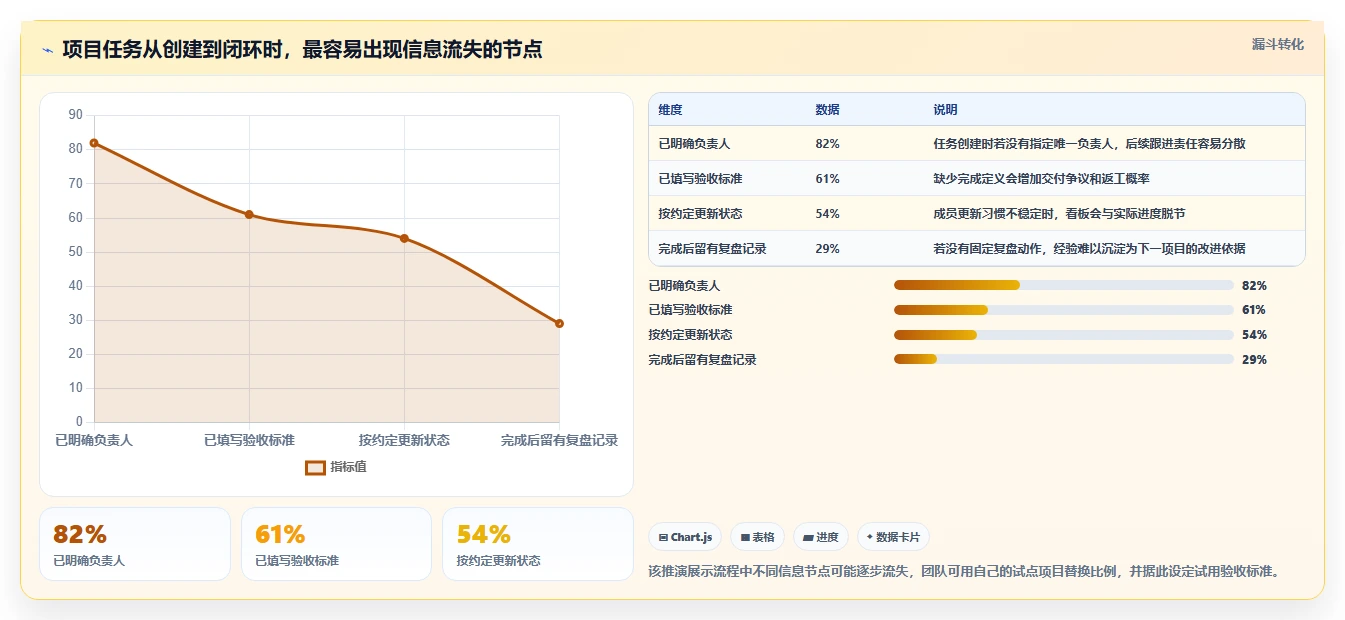Open the 54% 按约定更新状态 data card

click(x=538, y=544)
